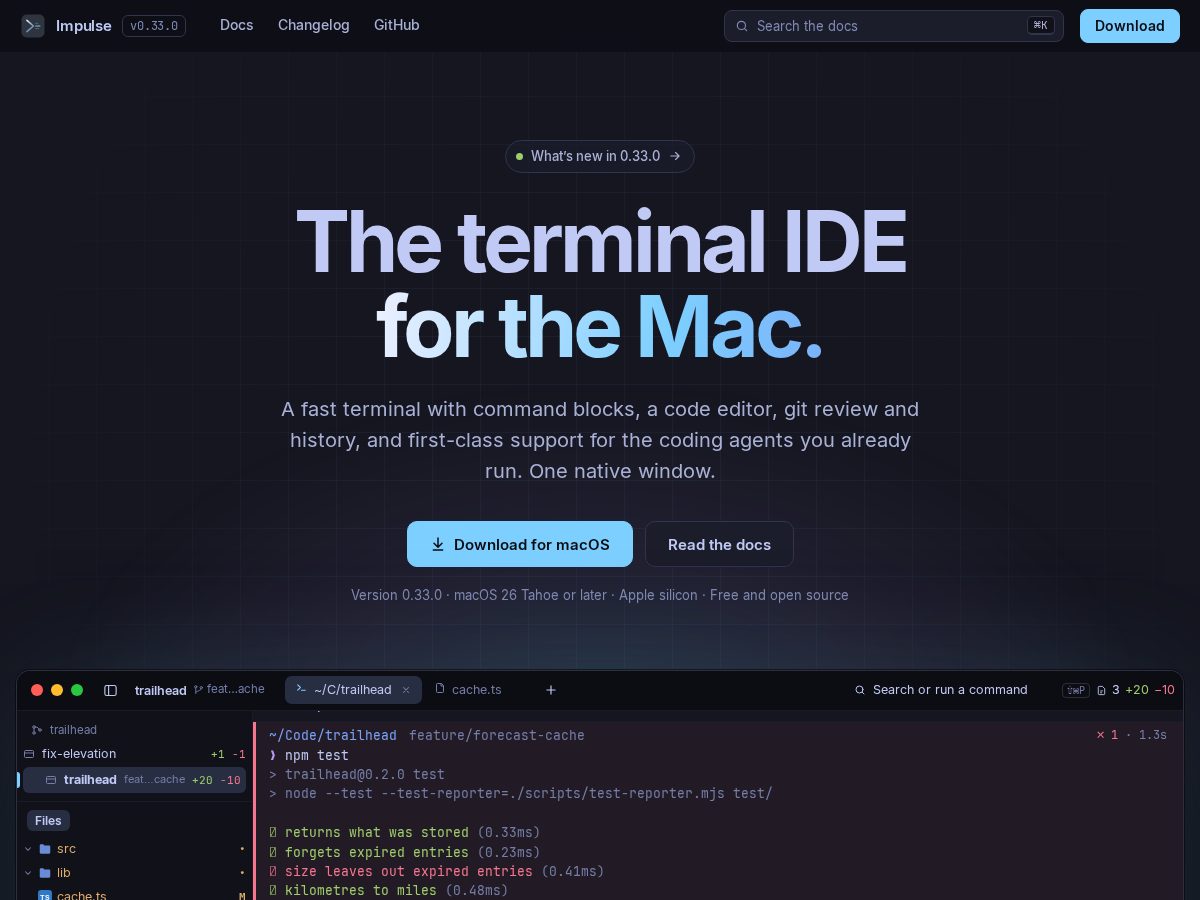This screenshot has width=1200, height=900.
Task: Click feature/forecast-cache branch in terminal
Action: [x=497, y=735]
